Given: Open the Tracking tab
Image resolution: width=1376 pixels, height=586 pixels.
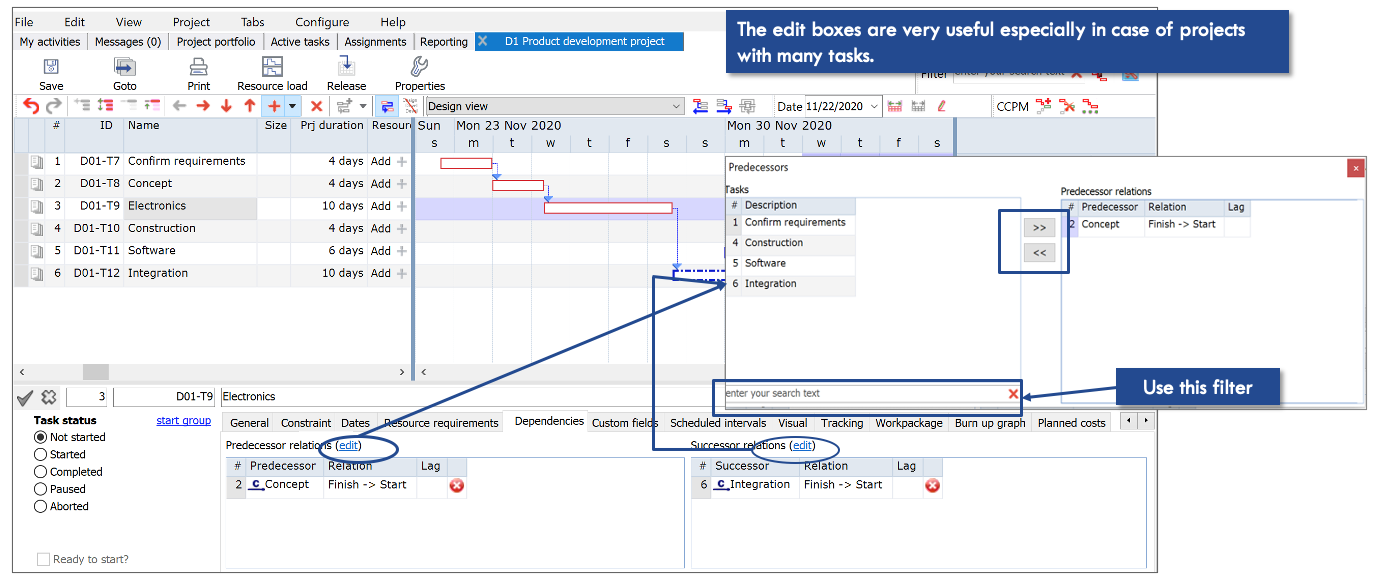Looking at the screenshot, I should click(x=842, y=423).
